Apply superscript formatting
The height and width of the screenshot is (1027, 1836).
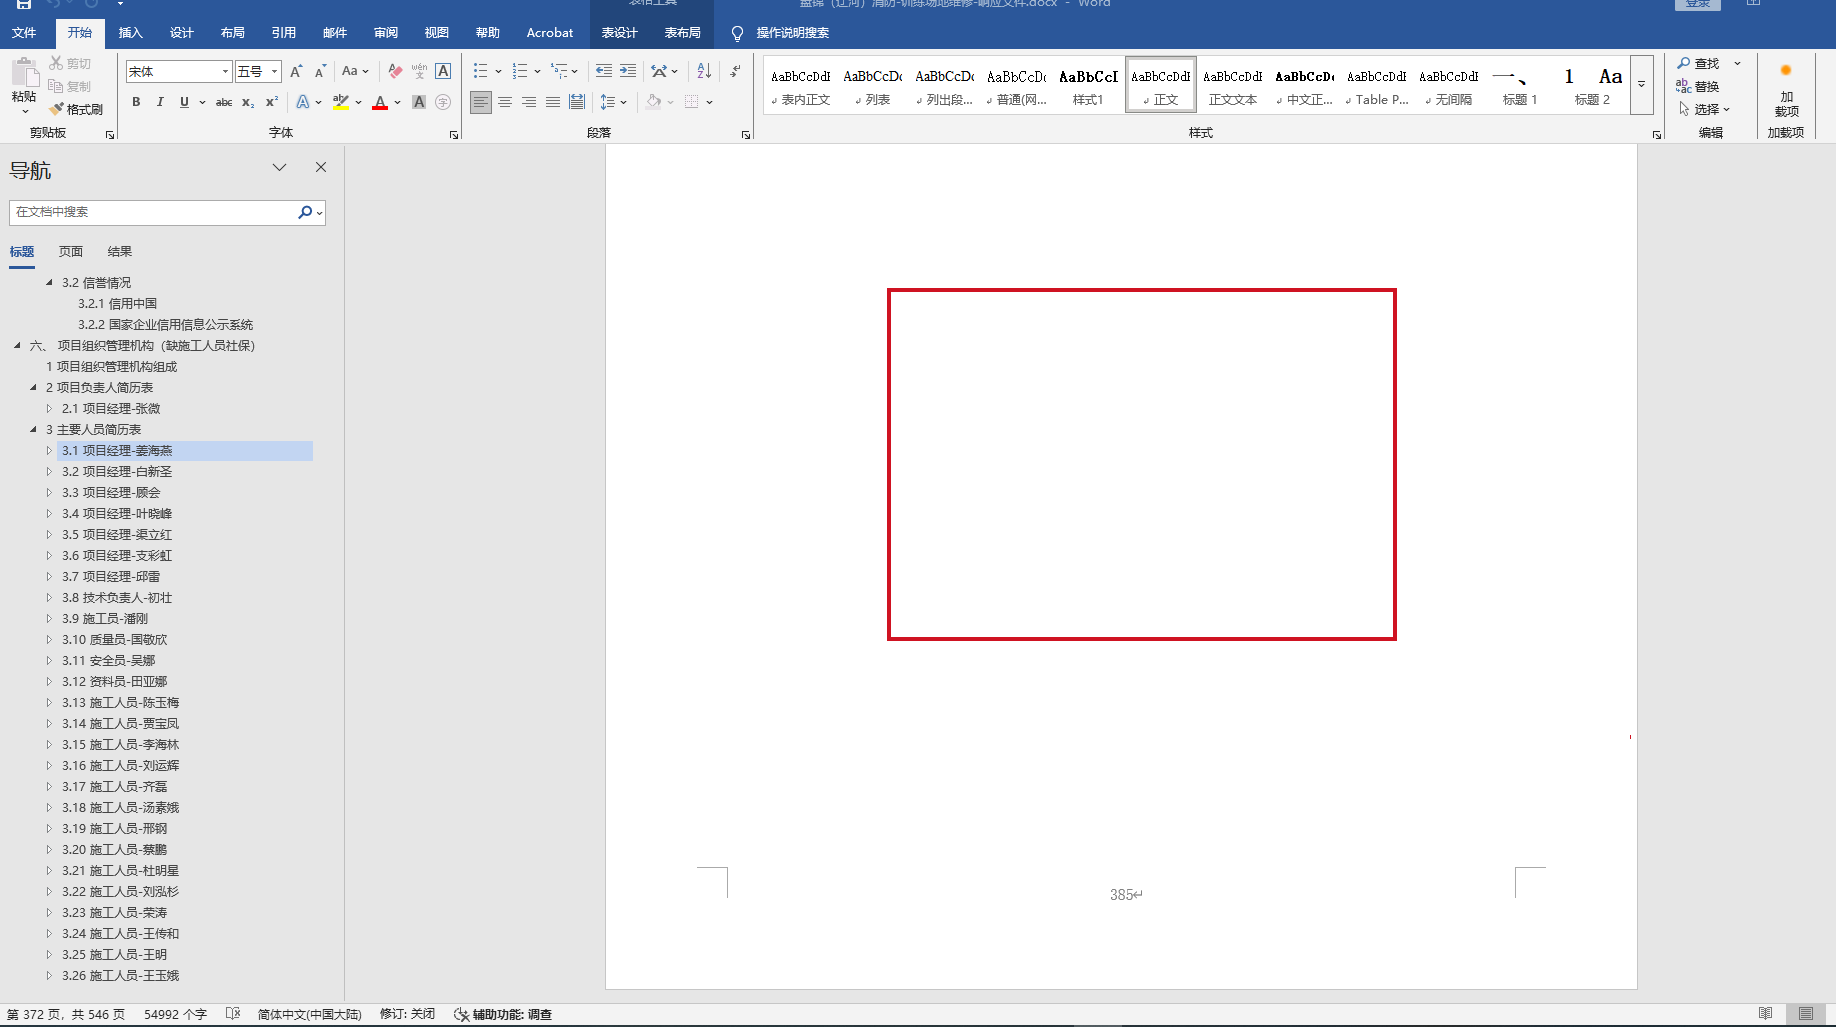click(x=272, y=102)
